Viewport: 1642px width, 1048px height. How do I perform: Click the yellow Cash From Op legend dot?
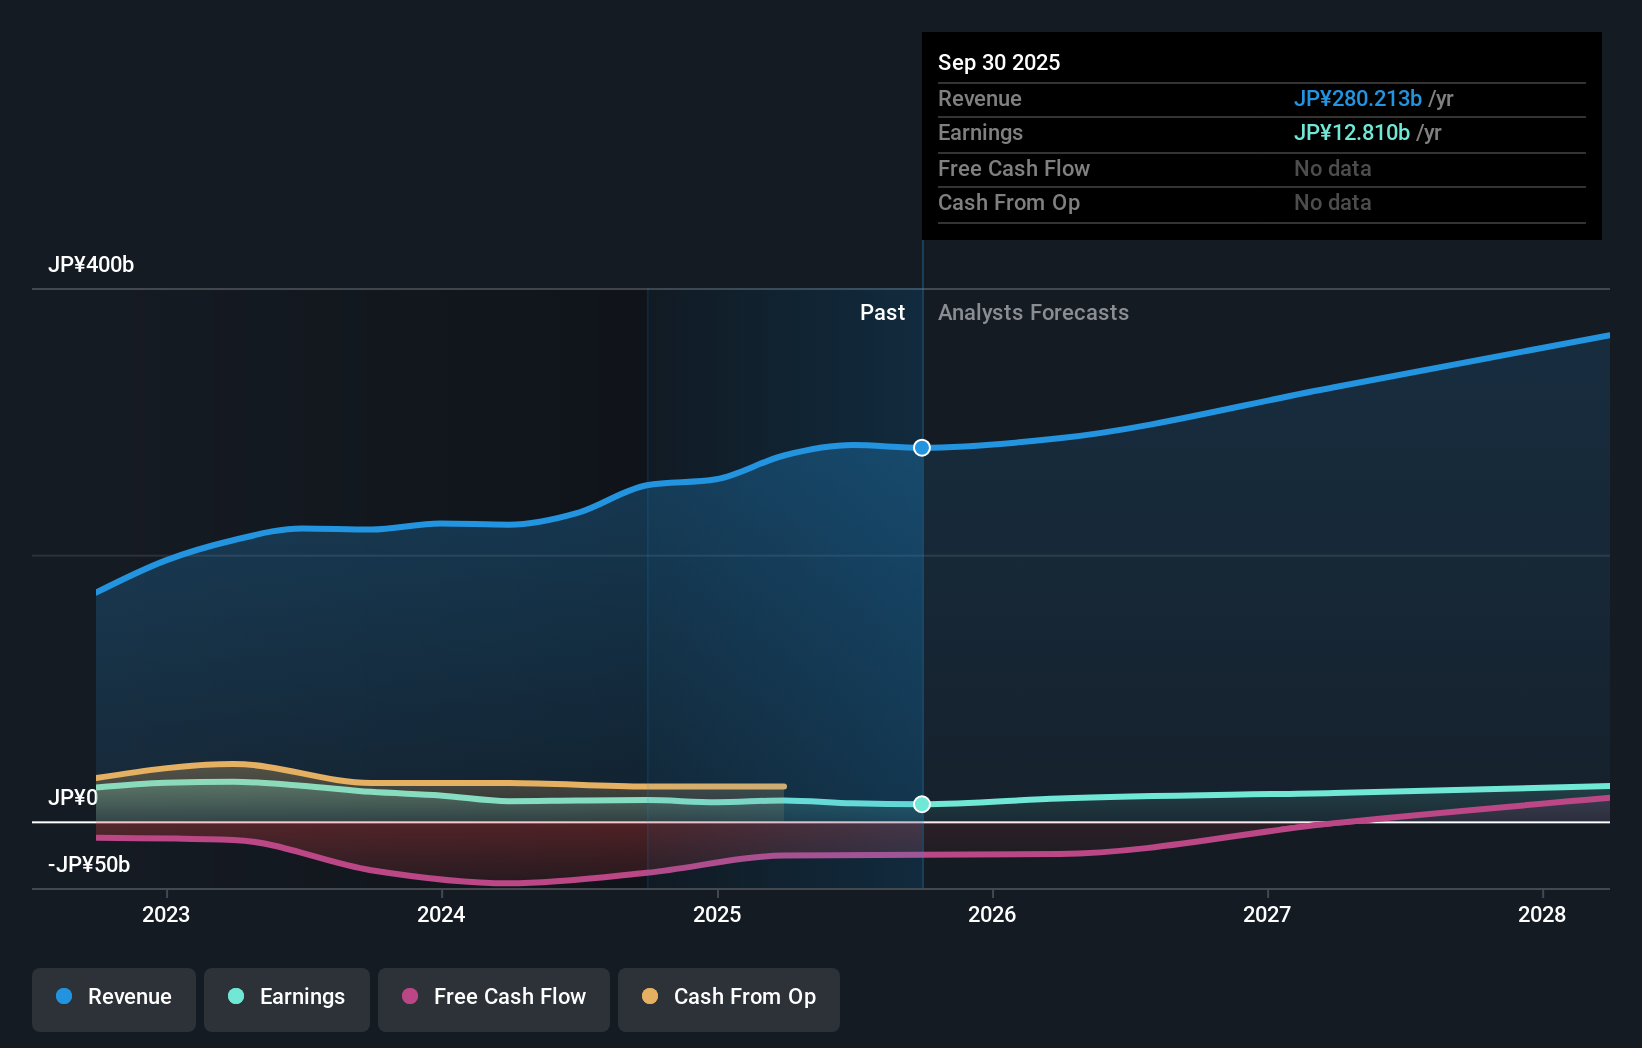[651, 997]
